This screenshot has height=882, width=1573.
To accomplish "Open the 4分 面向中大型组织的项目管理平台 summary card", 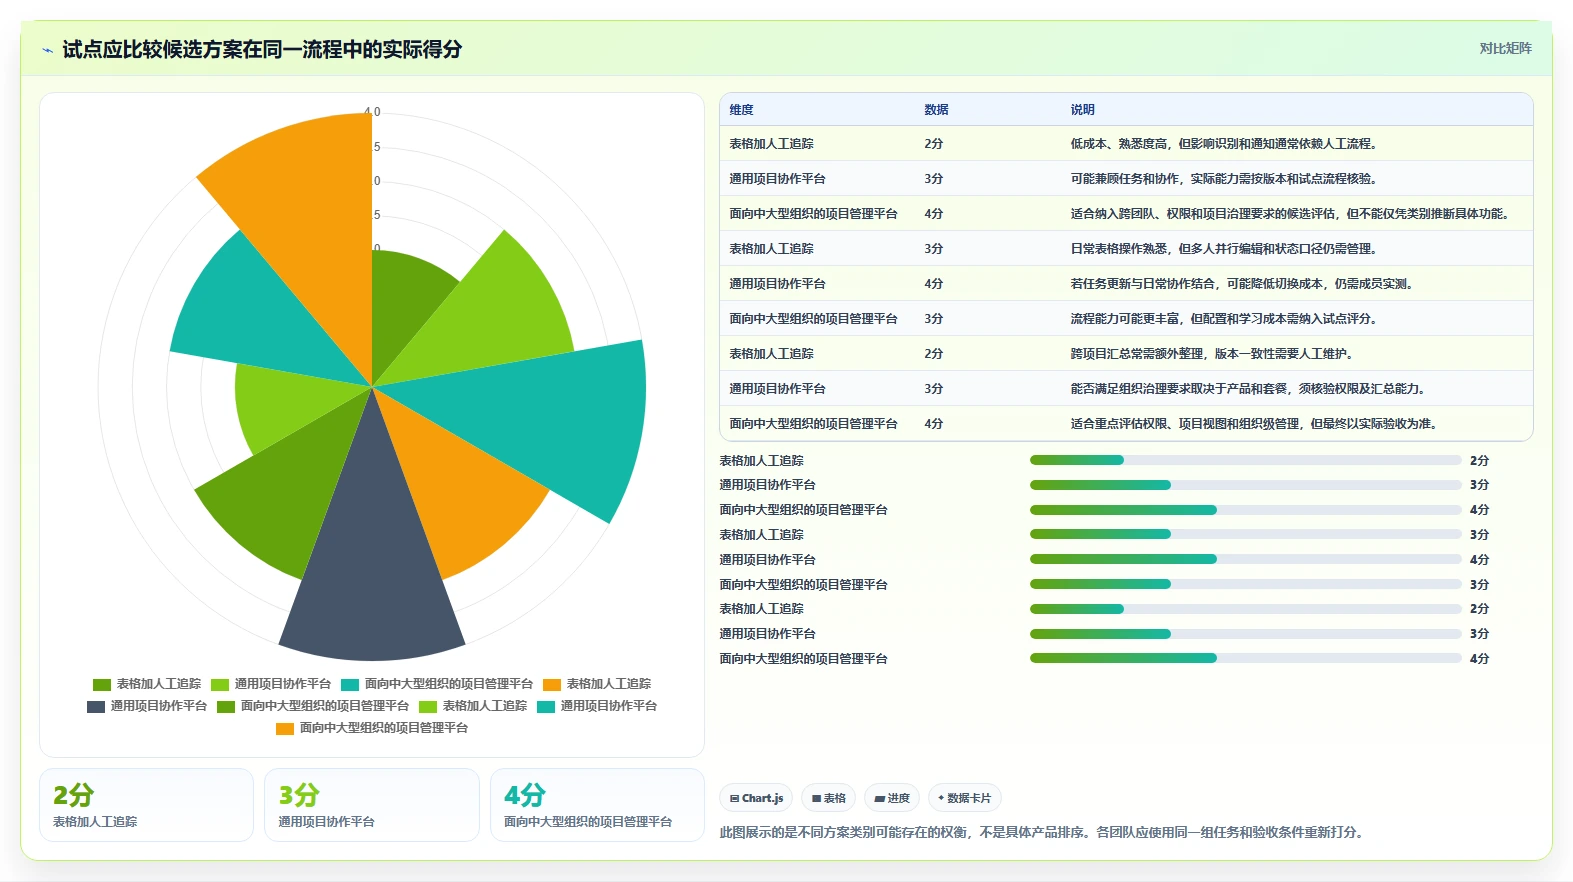I will coord(597,805).
